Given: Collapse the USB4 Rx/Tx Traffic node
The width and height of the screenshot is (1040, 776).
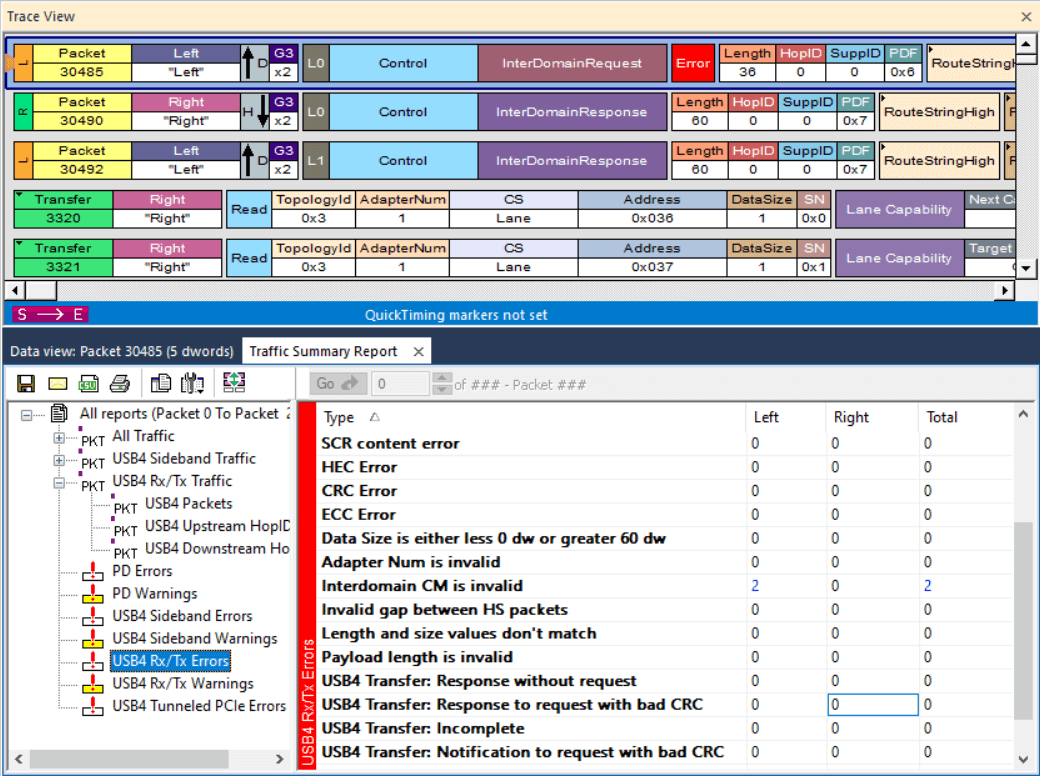Looking at the screenshot, I should [x=59, y=482].
